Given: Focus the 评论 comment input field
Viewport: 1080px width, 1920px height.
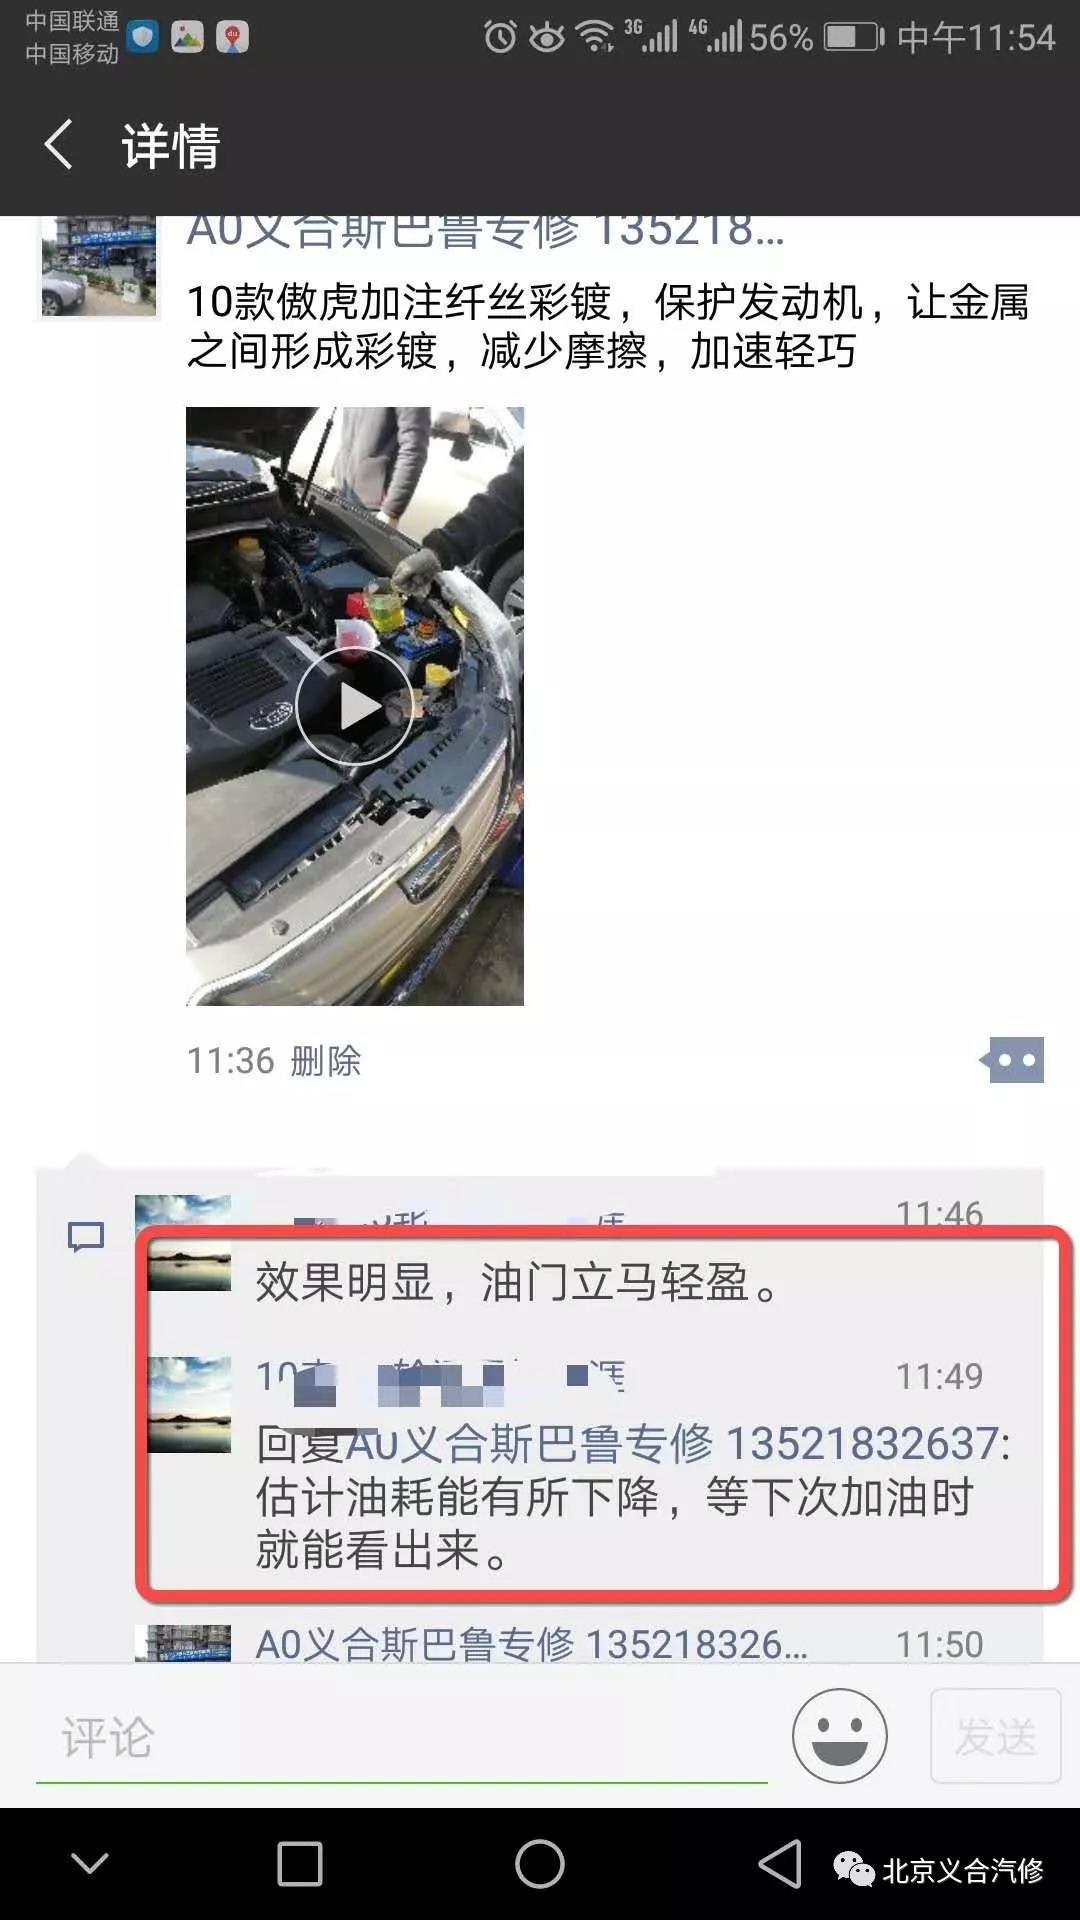Looking at the screenshot, I should coord(402,1738).
